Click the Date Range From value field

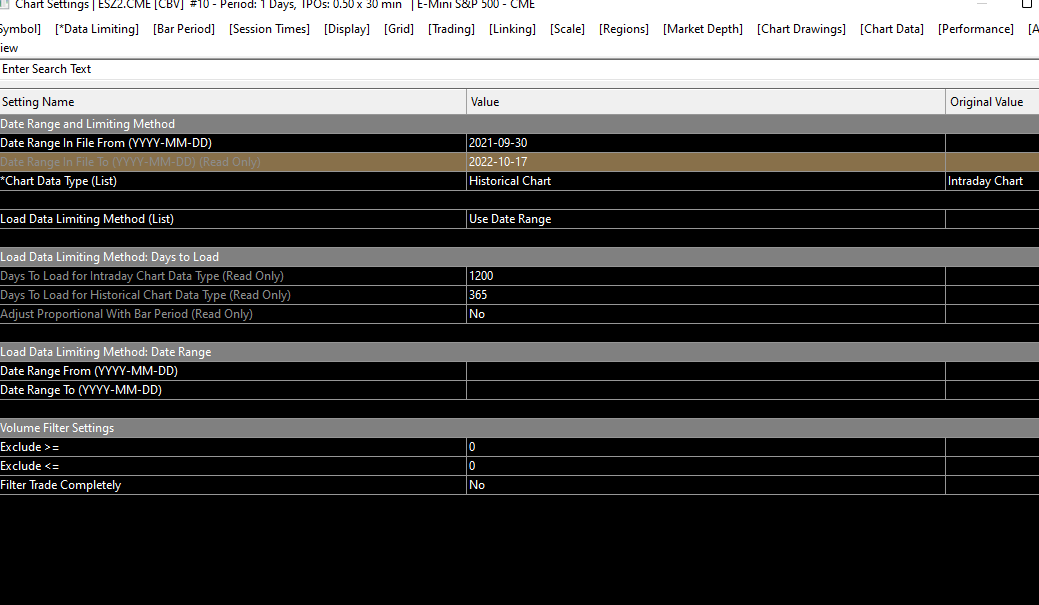(706, 371)
